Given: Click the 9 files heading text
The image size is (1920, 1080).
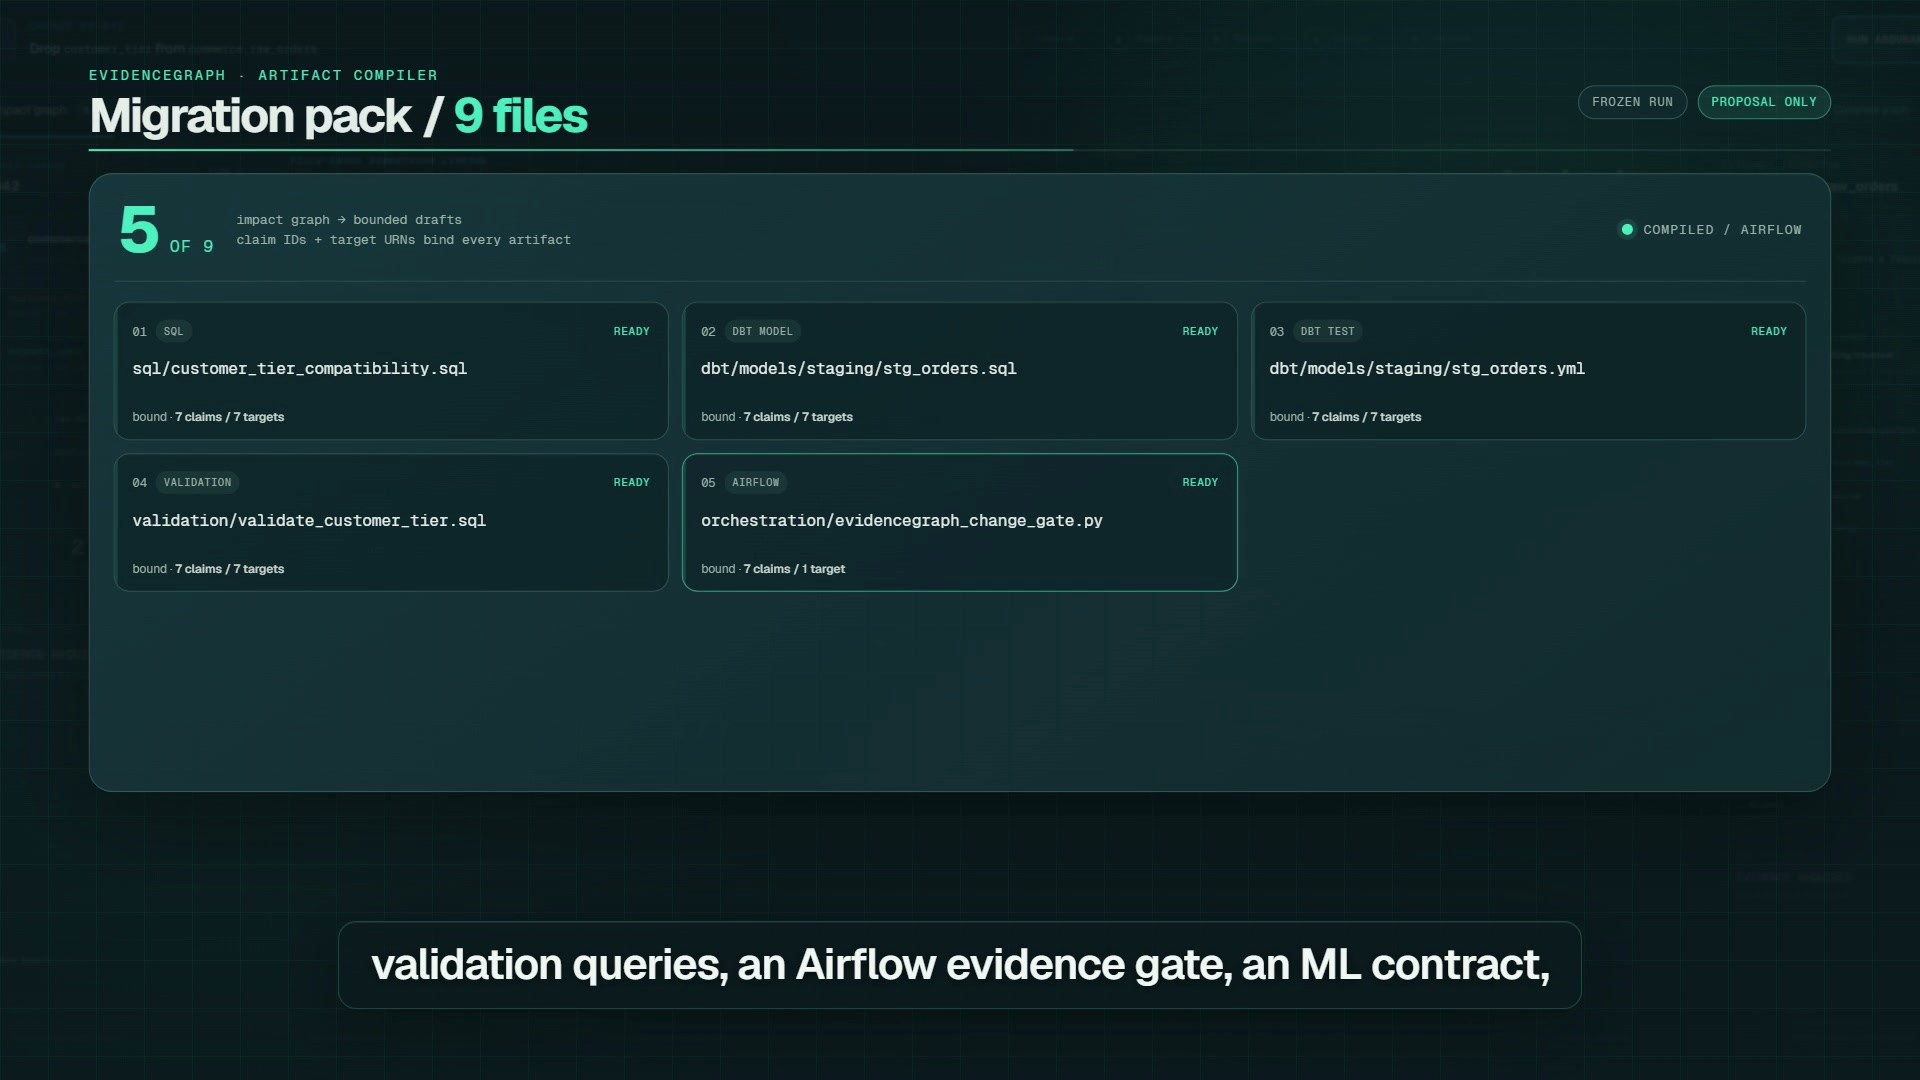Looking at the screenshot, I should (x=520, y=116).
